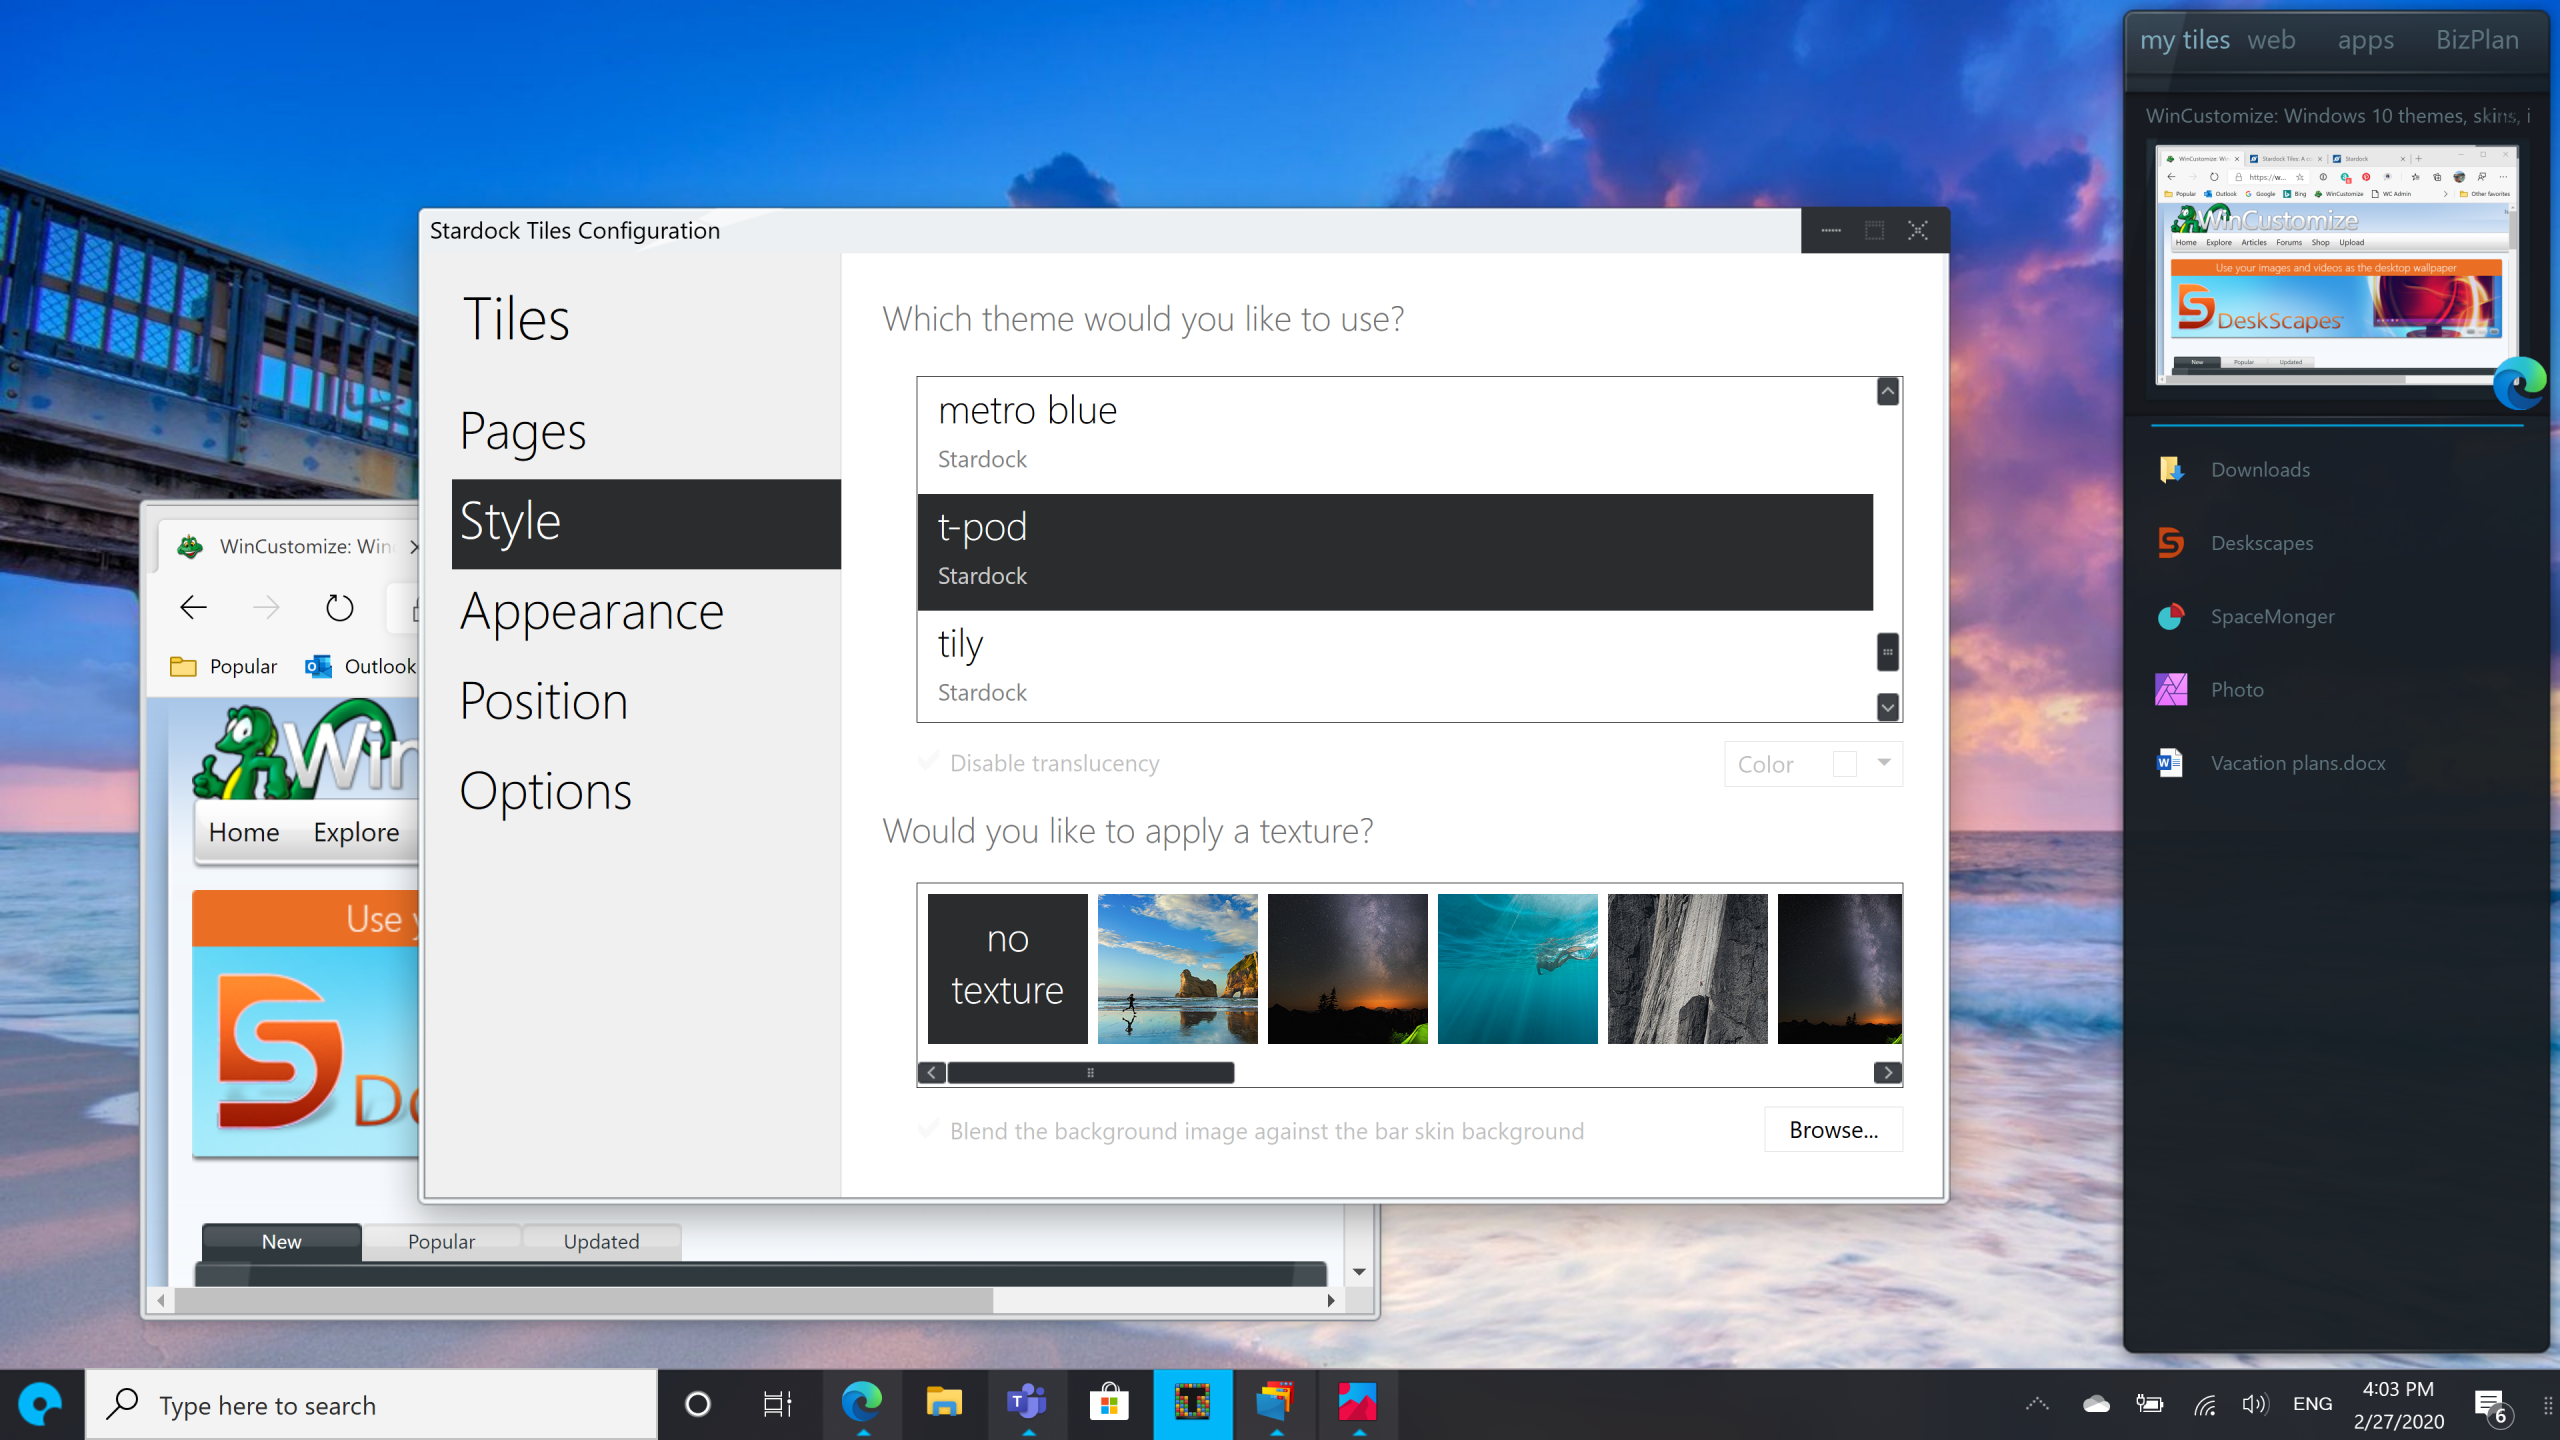
Task: Open the Deskscapes tile icon
Action: click(2171, 543)
